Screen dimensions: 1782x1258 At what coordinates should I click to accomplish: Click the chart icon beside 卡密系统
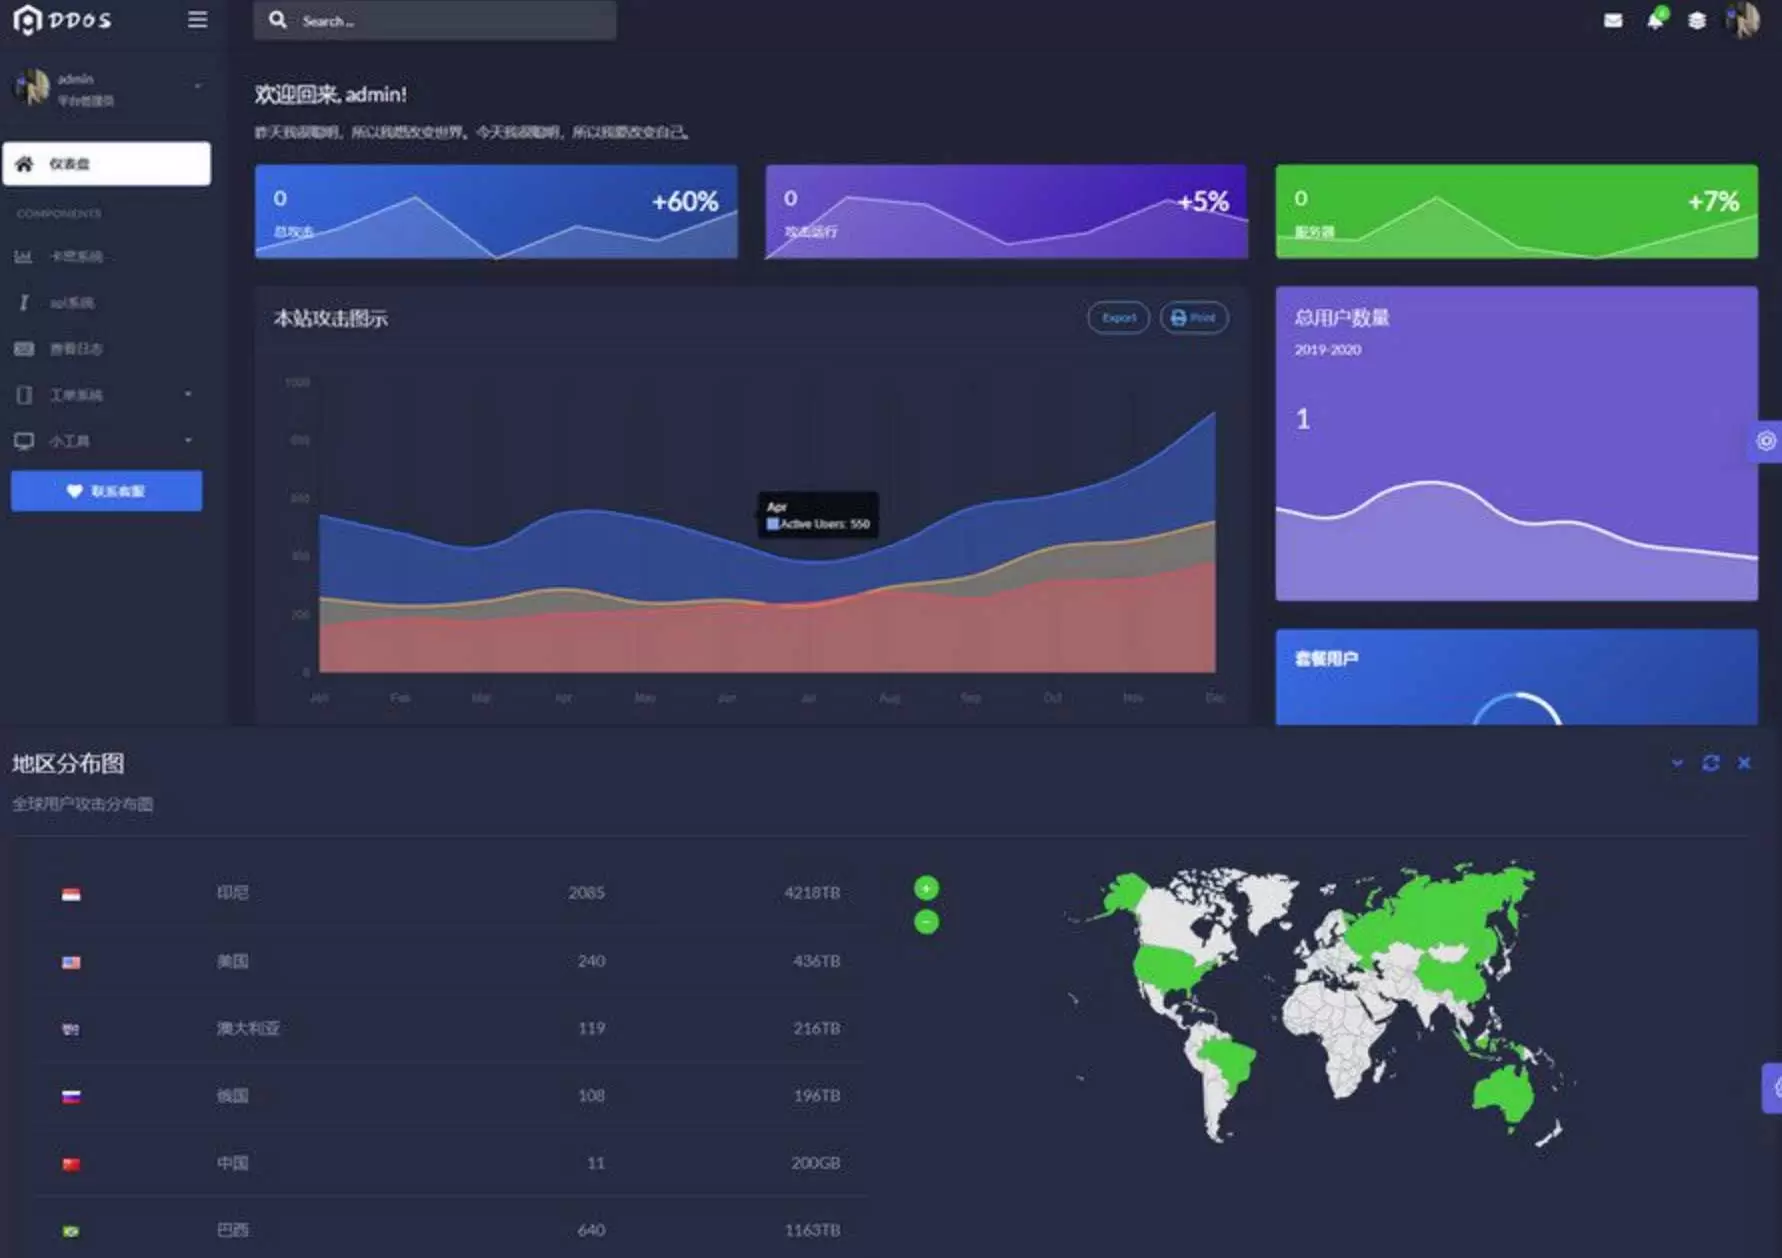pyautogui.click(x=23, y=257)
